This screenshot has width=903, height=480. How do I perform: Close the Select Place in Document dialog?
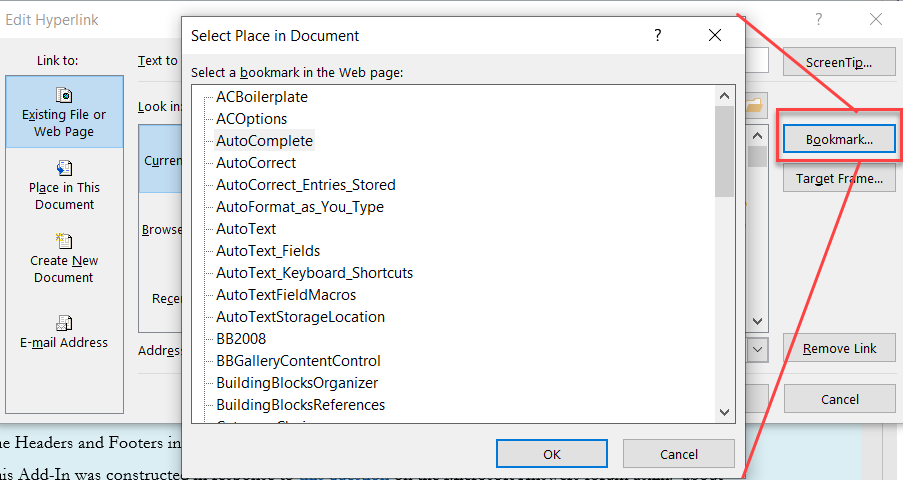click(714, 35)
